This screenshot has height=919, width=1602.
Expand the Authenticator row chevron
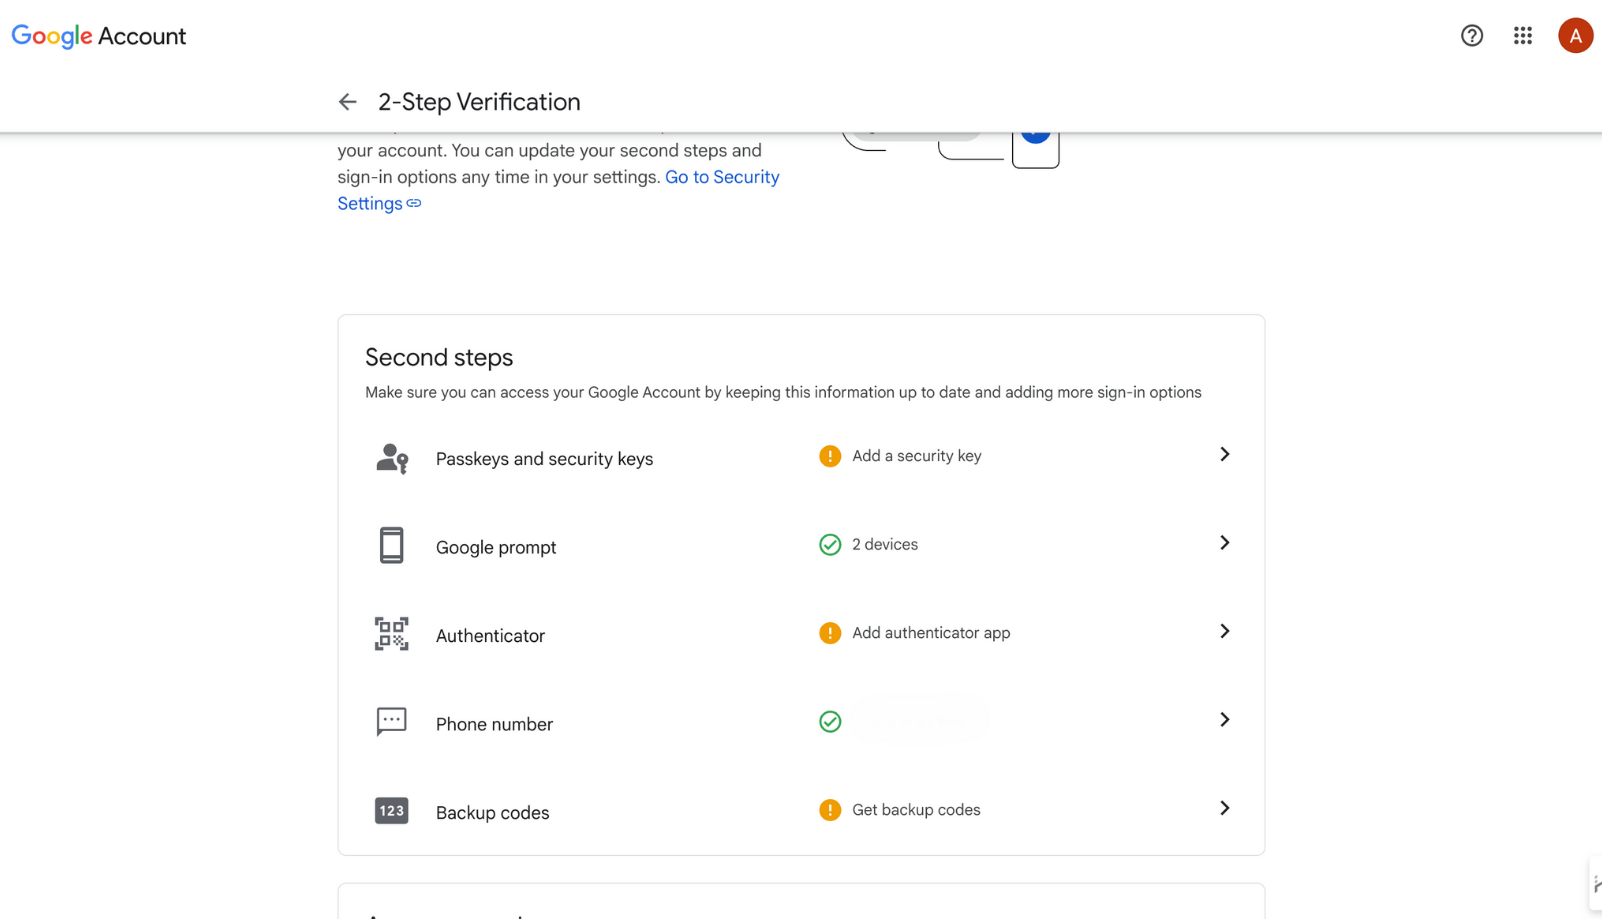point(1224,631)
